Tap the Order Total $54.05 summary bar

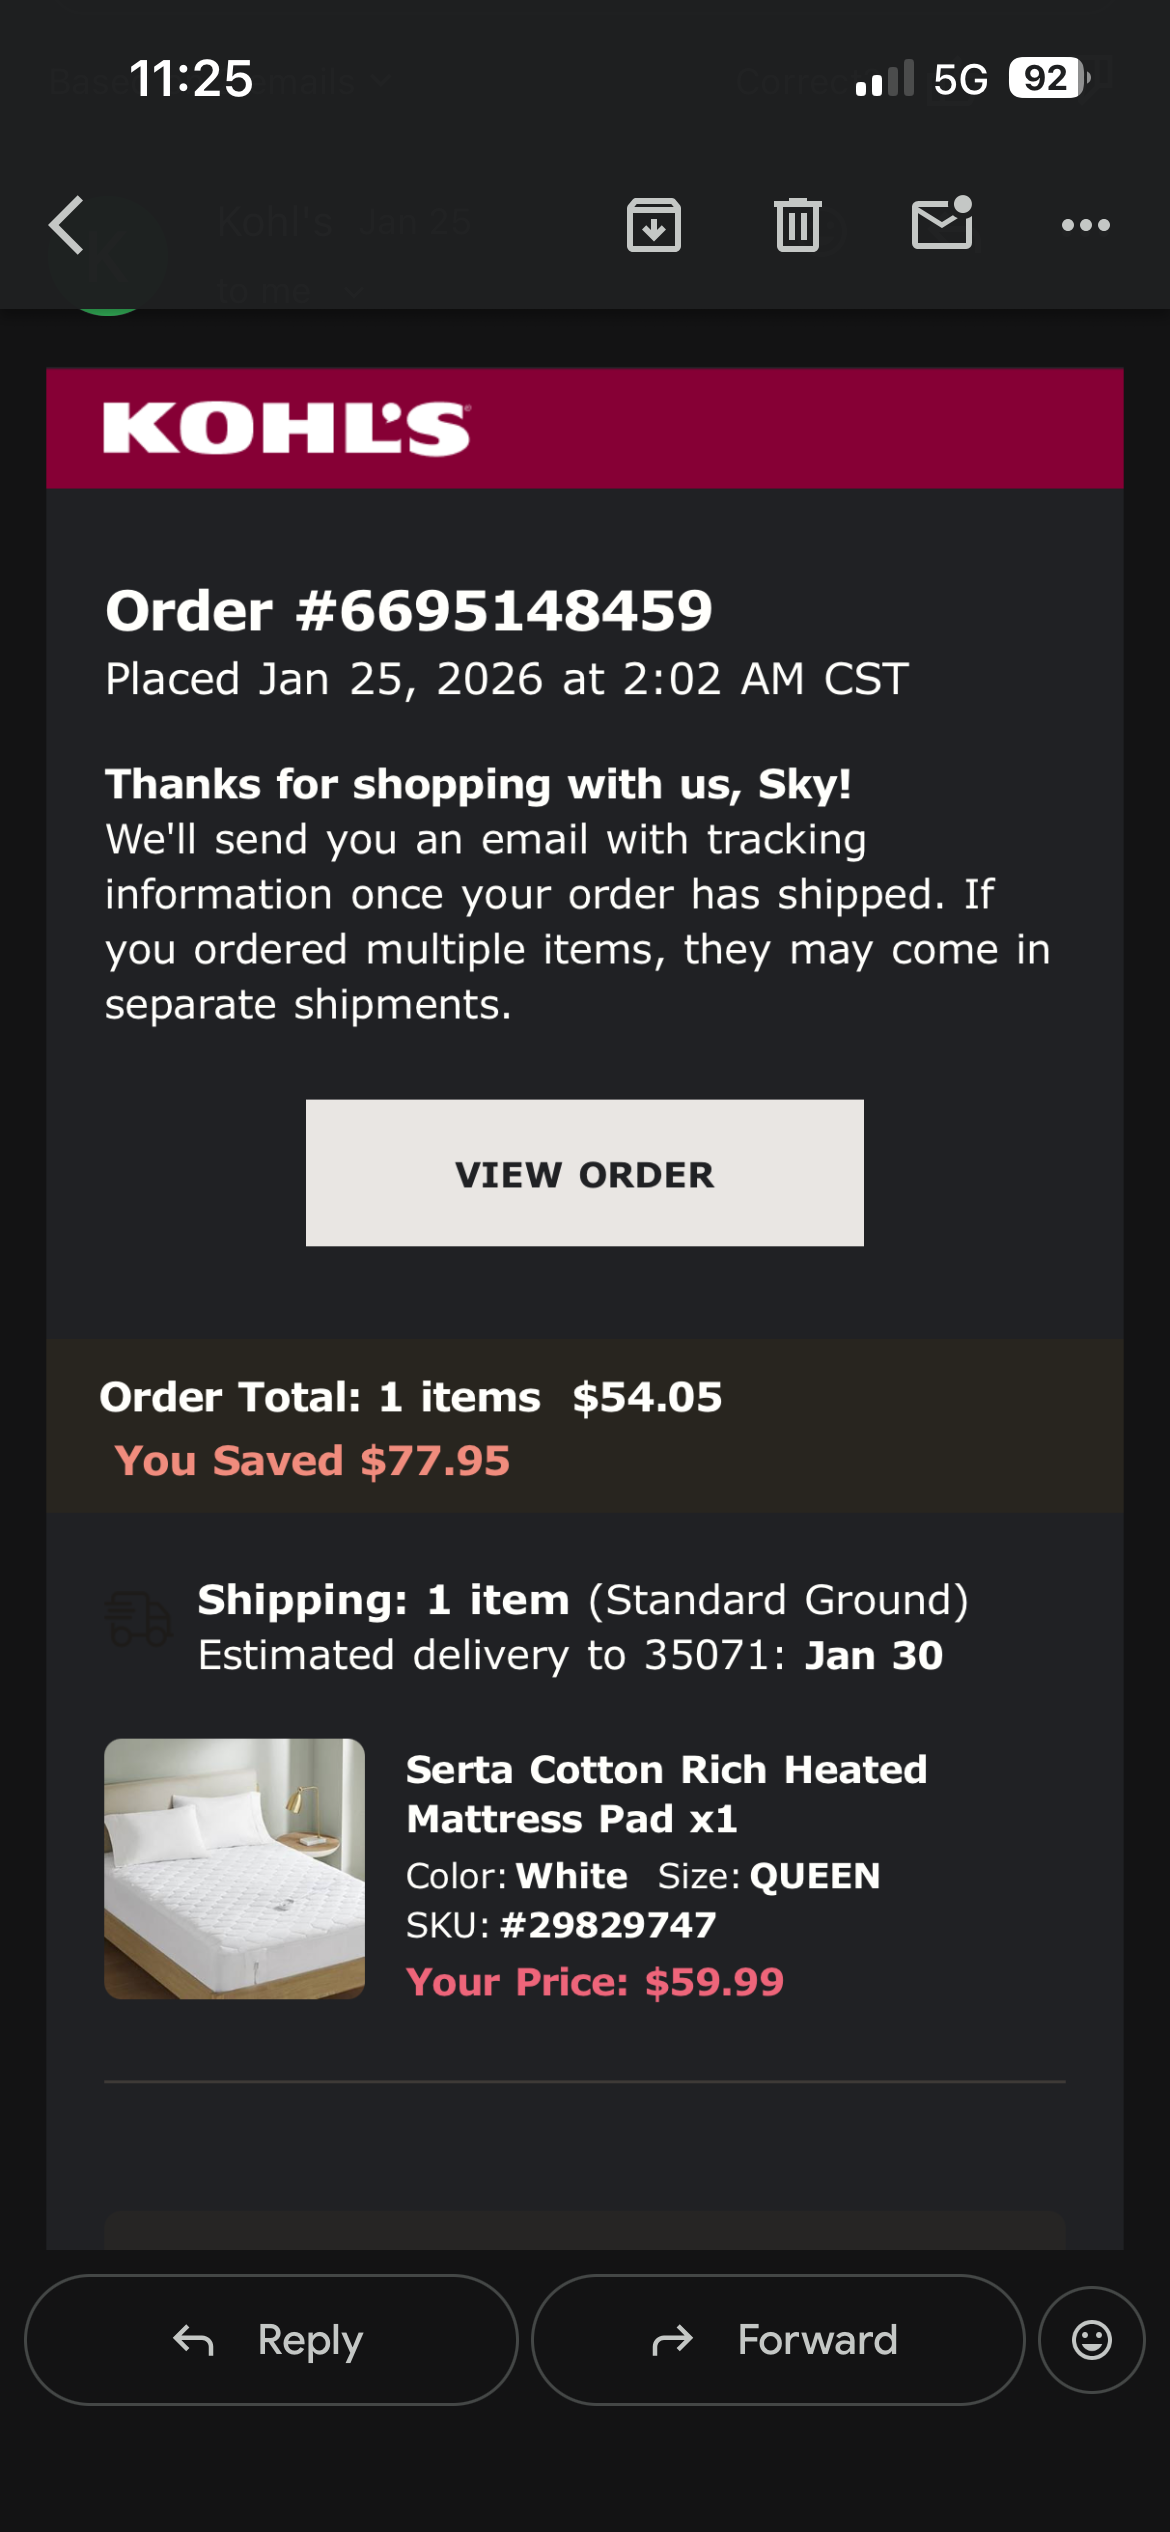coord(585,1426)
